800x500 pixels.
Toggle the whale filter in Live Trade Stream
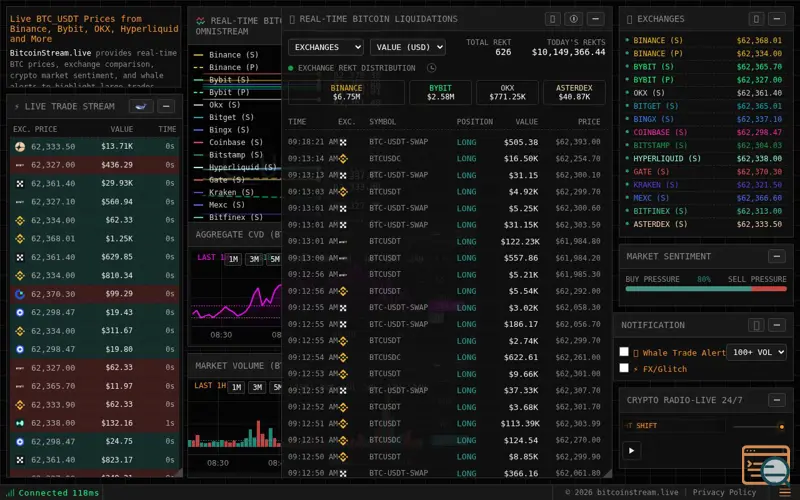coord(141,106)
